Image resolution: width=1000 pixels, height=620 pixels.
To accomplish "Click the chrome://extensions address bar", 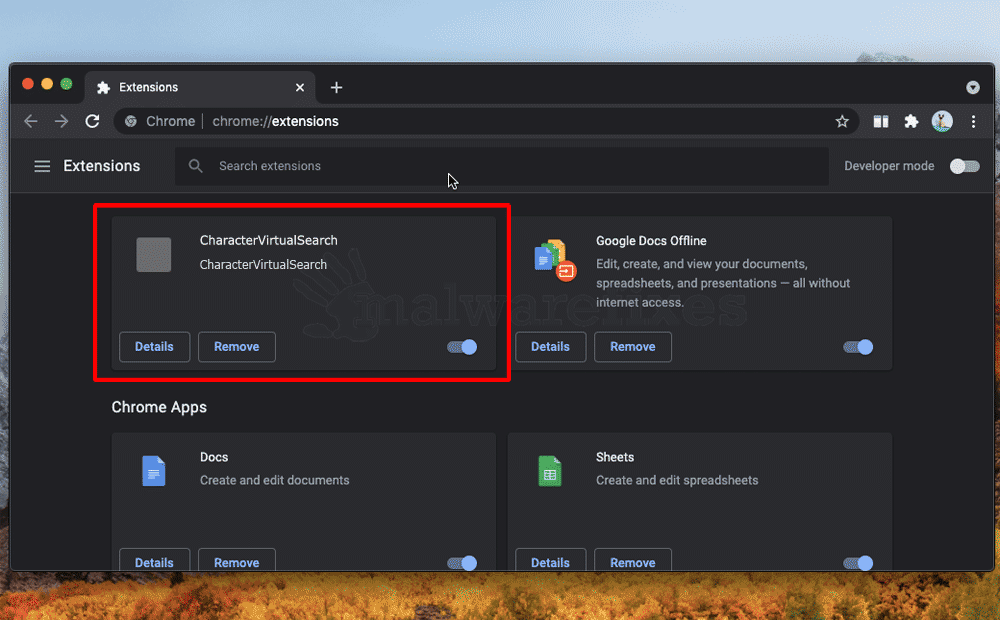I will [486, 121].
